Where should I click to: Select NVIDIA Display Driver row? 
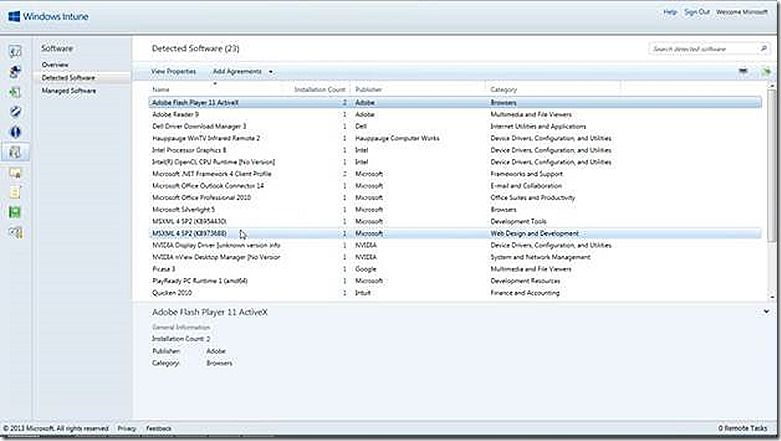[455, 245]
